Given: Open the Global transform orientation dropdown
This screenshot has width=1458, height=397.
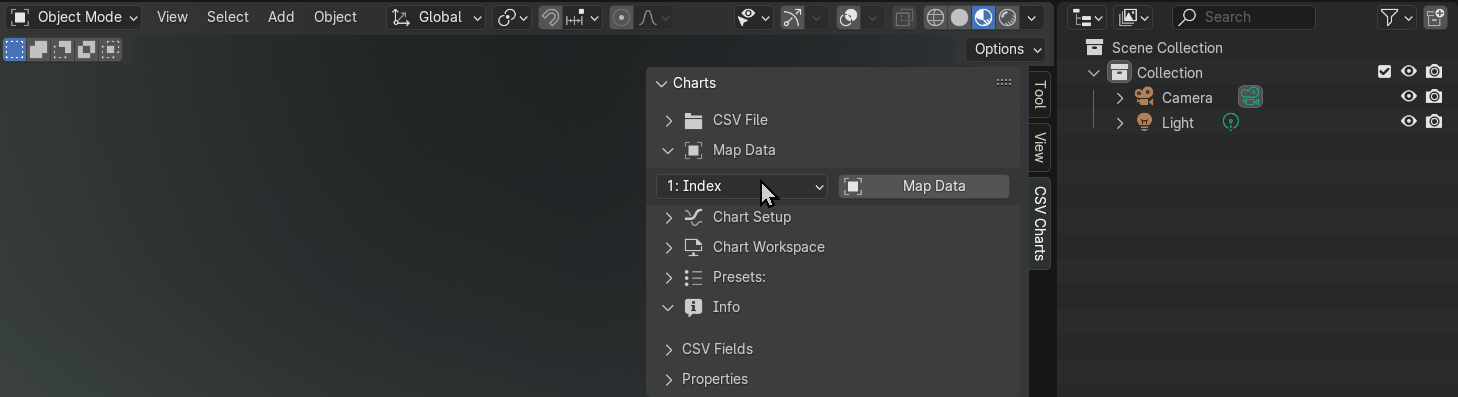Looking at the screenshot, I should (x=436, y=17).
